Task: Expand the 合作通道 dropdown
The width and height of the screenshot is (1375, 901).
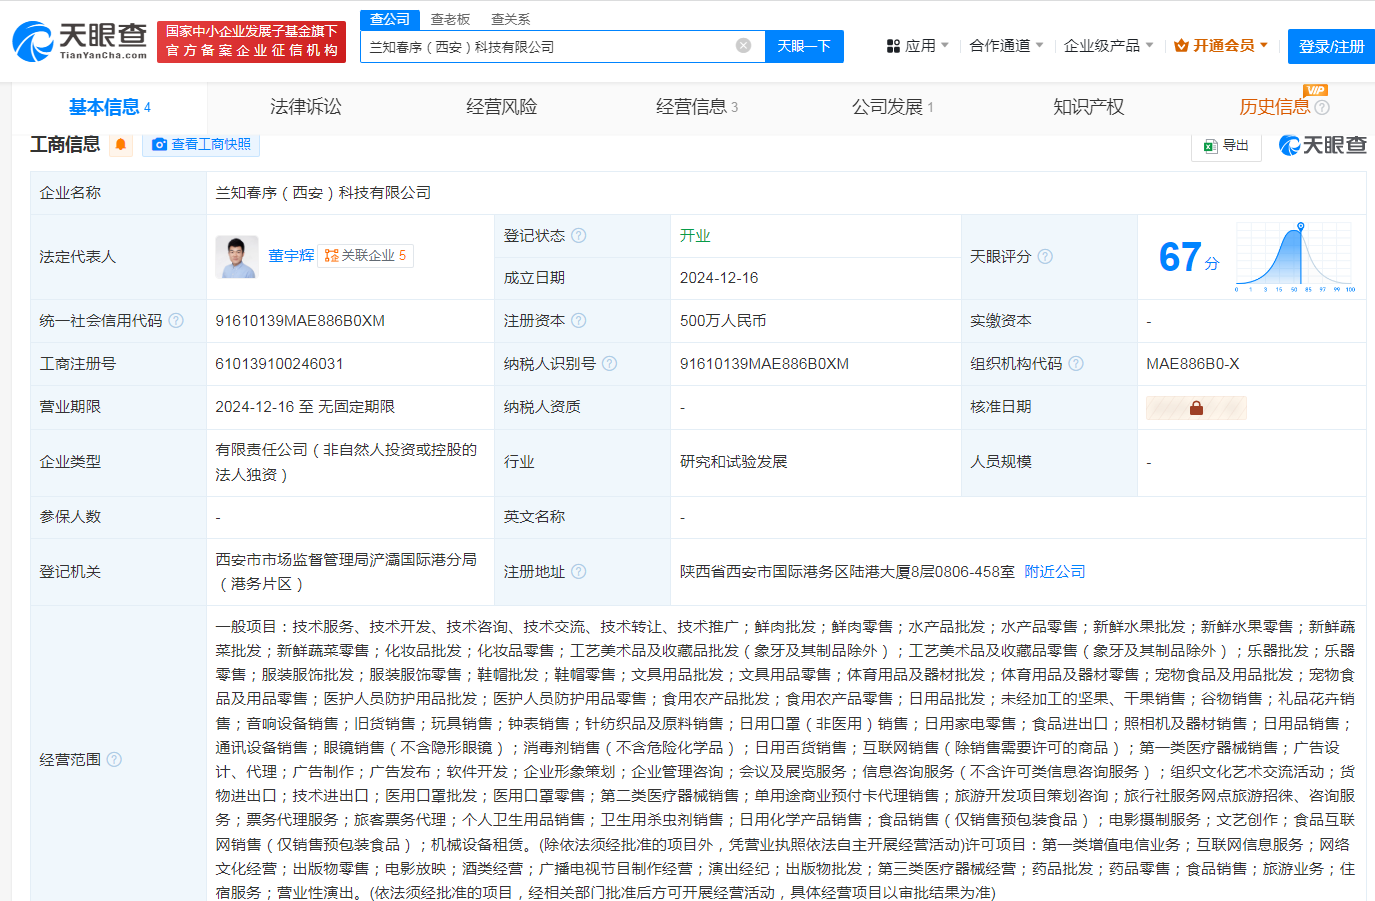Action: coord(1006,46)
